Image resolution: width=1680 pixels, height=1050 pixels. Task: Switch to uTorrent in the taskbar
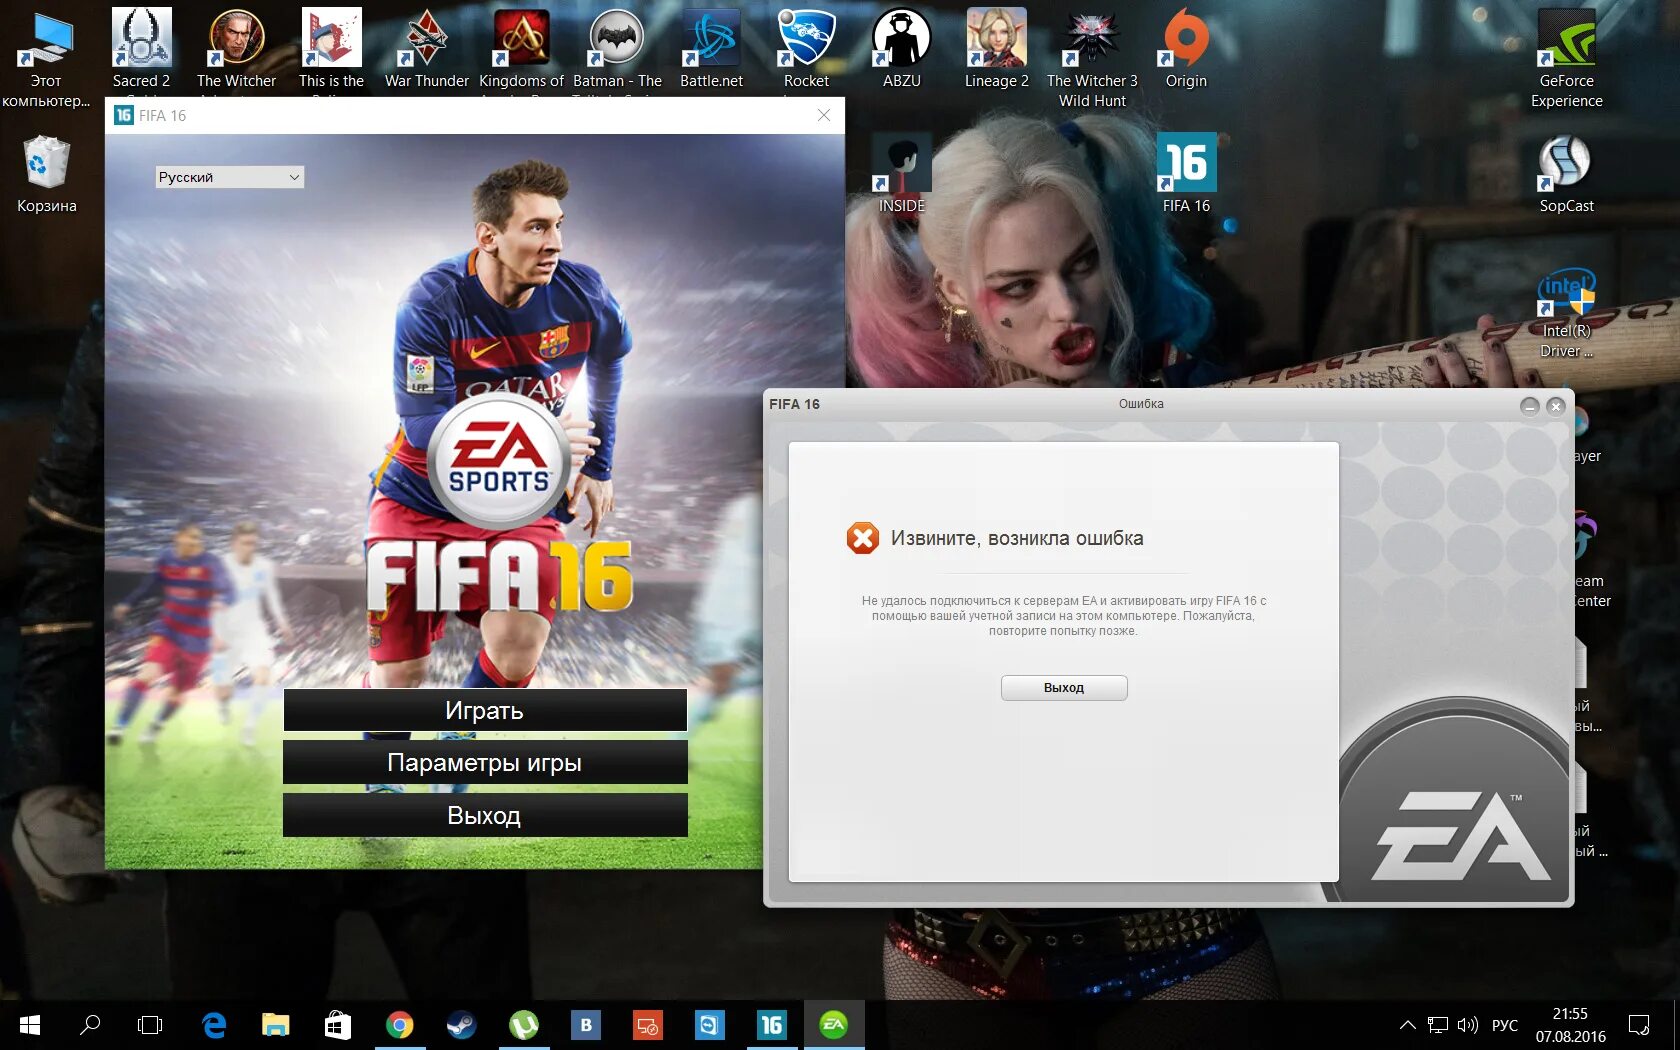pos(524,1025)
